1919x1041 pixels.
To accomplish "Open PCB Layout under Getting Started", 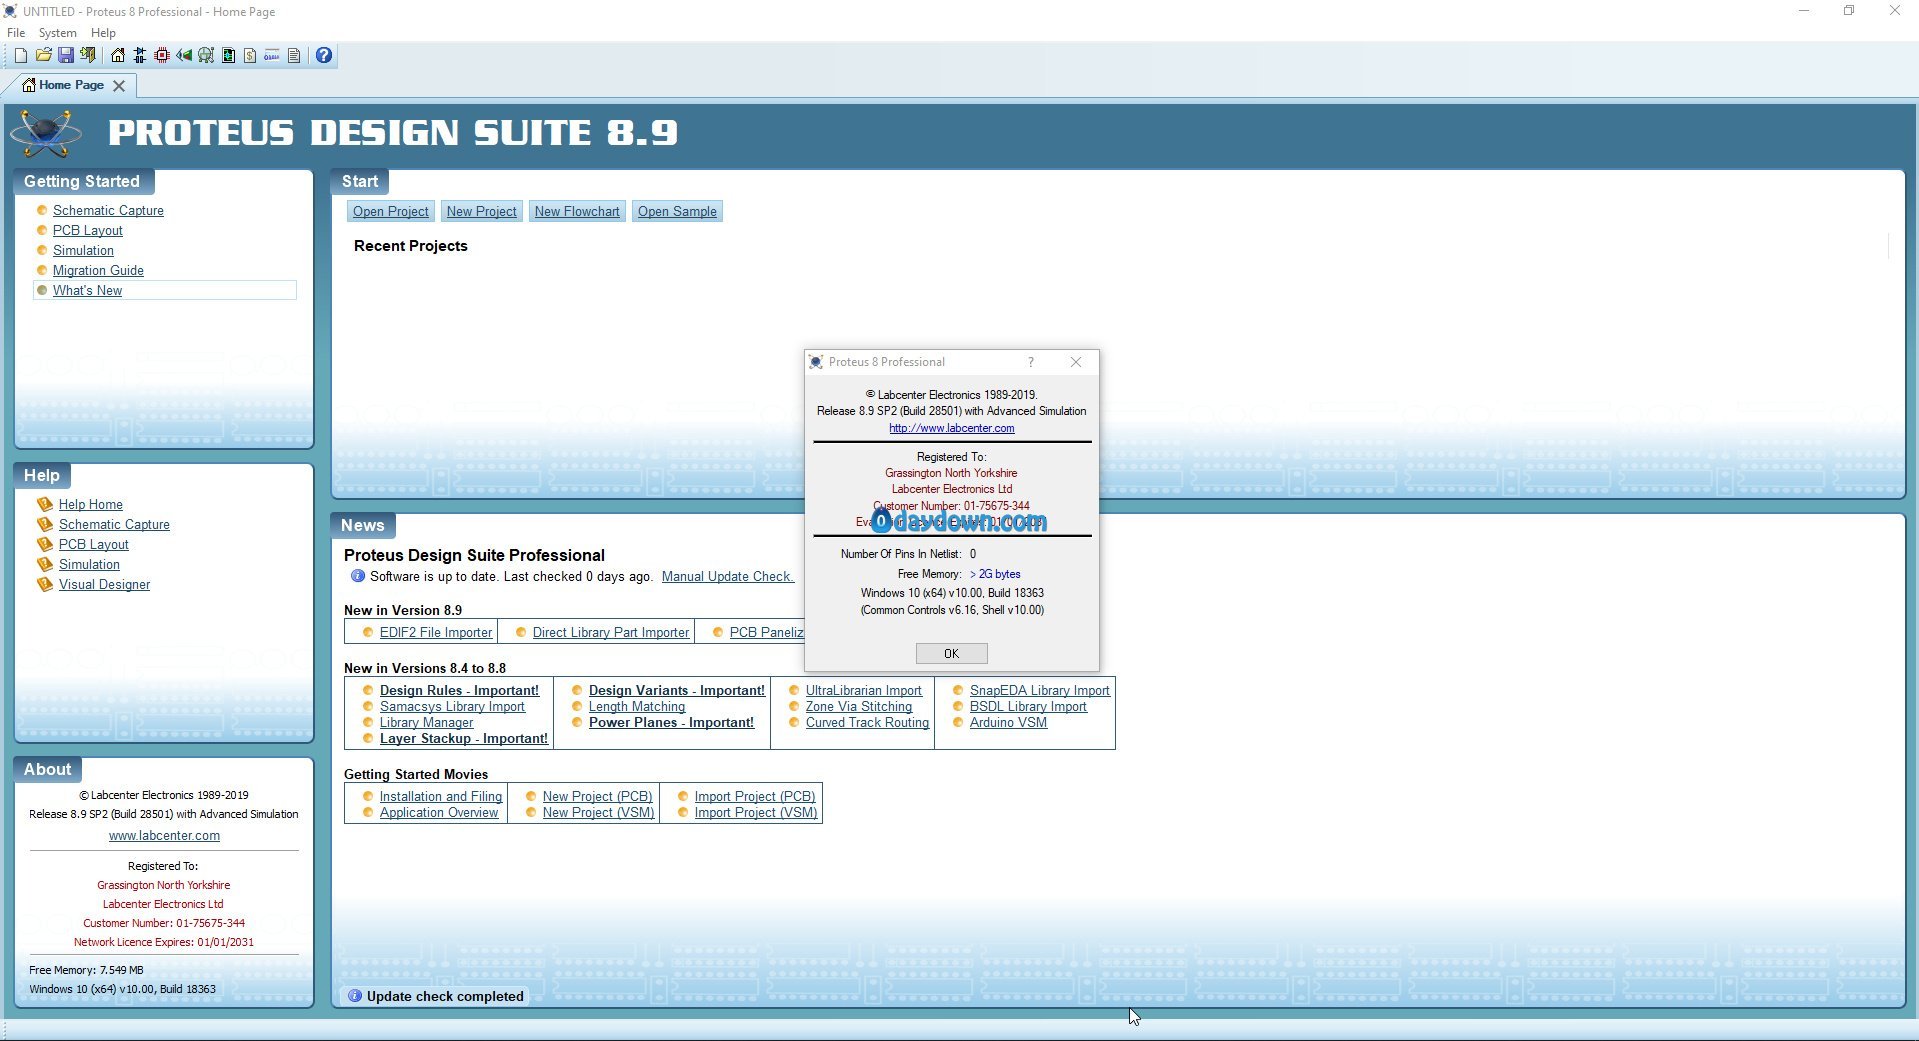I will pos(88,231).
